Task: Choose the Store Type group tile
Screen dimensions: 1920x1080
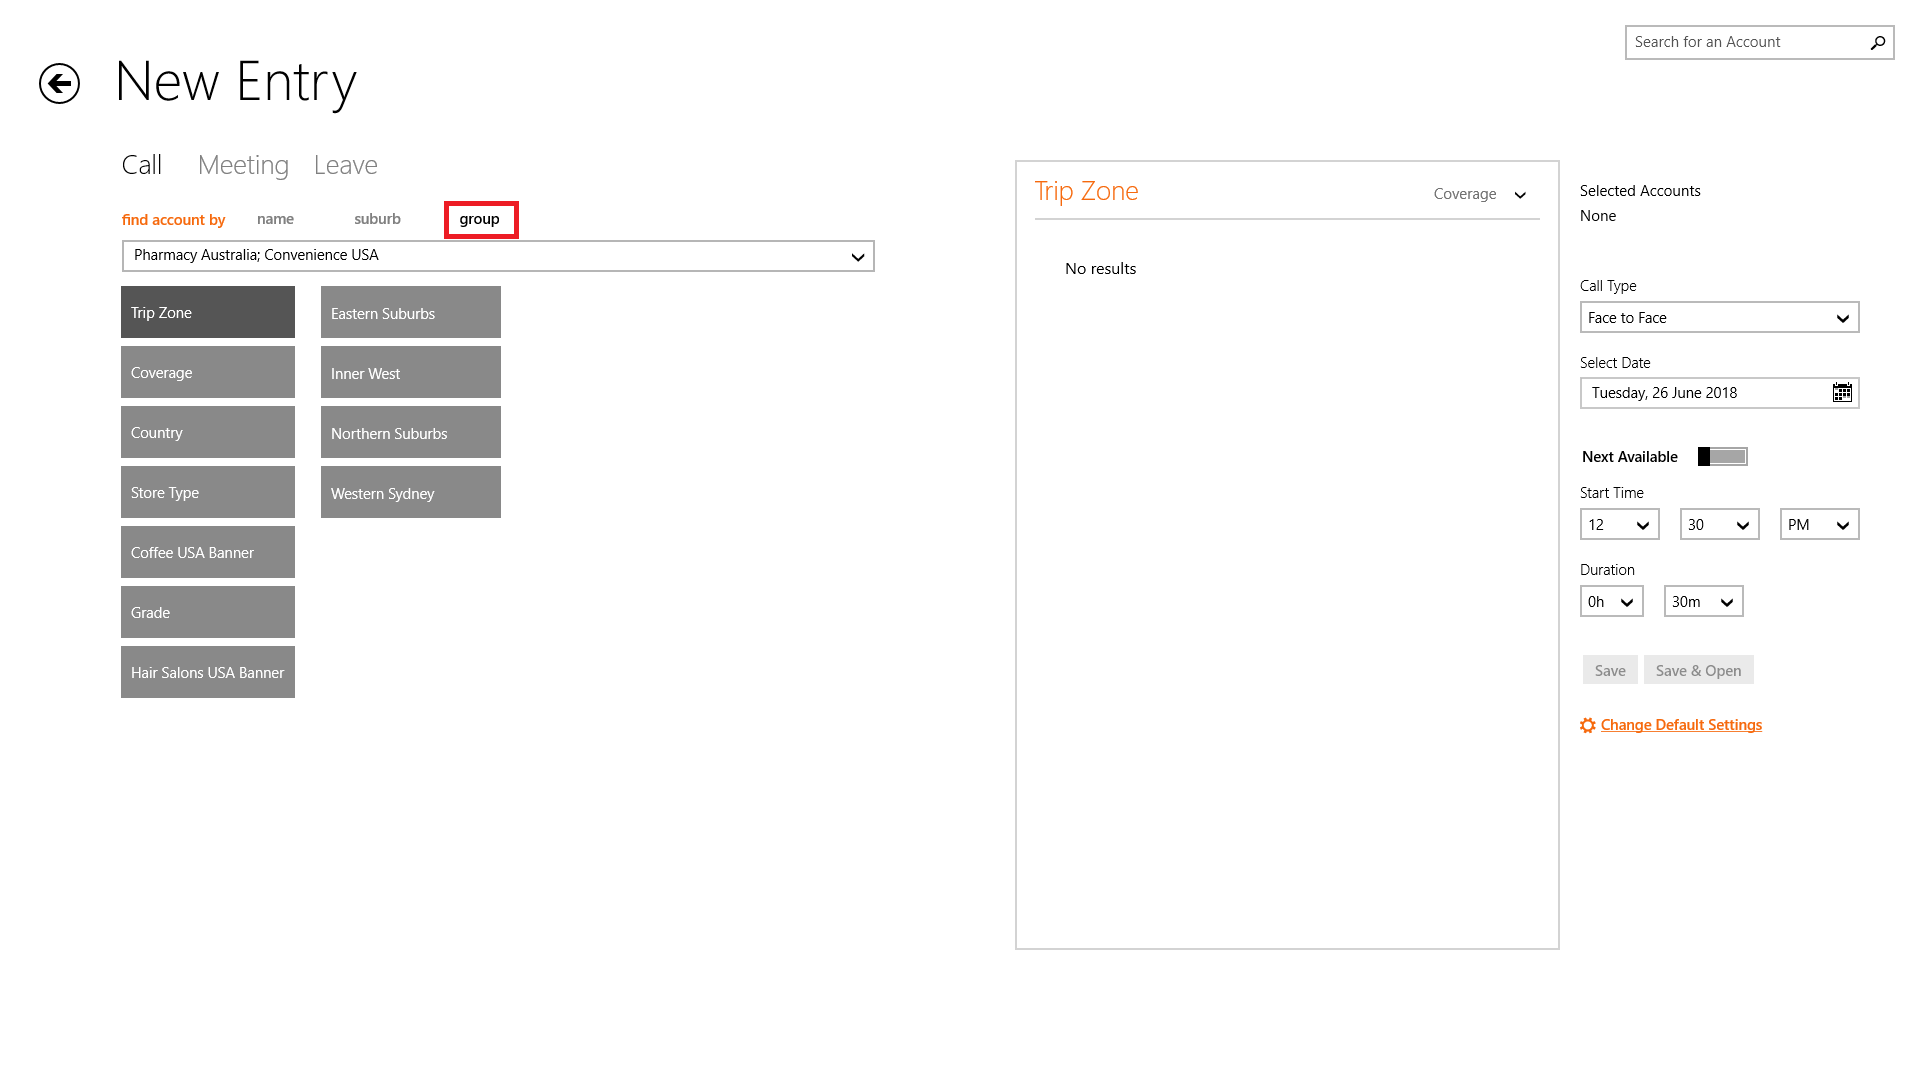Action: (208, 492)
